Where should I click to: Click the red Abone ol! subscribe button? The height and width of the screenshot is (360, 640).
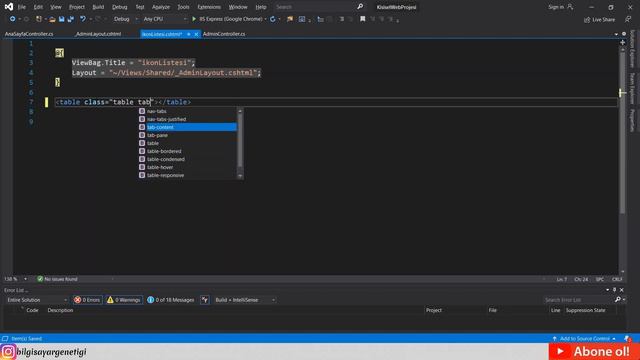tap(594, 351)
